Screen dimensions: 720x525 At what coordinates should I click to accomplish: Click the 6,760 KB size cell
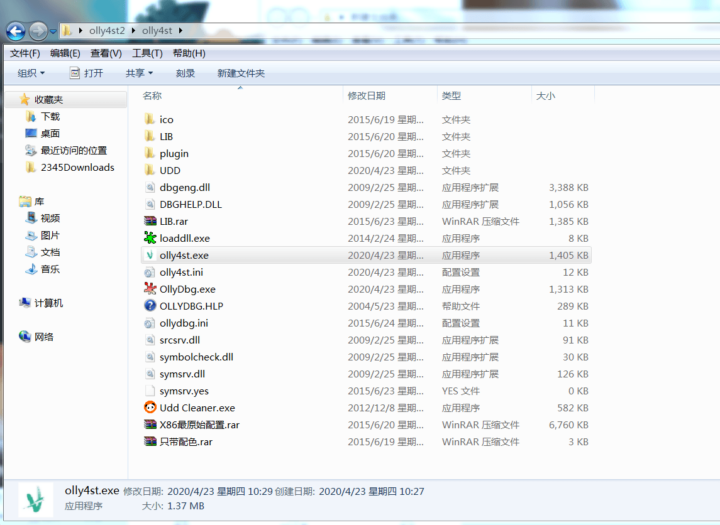(568, 425)
